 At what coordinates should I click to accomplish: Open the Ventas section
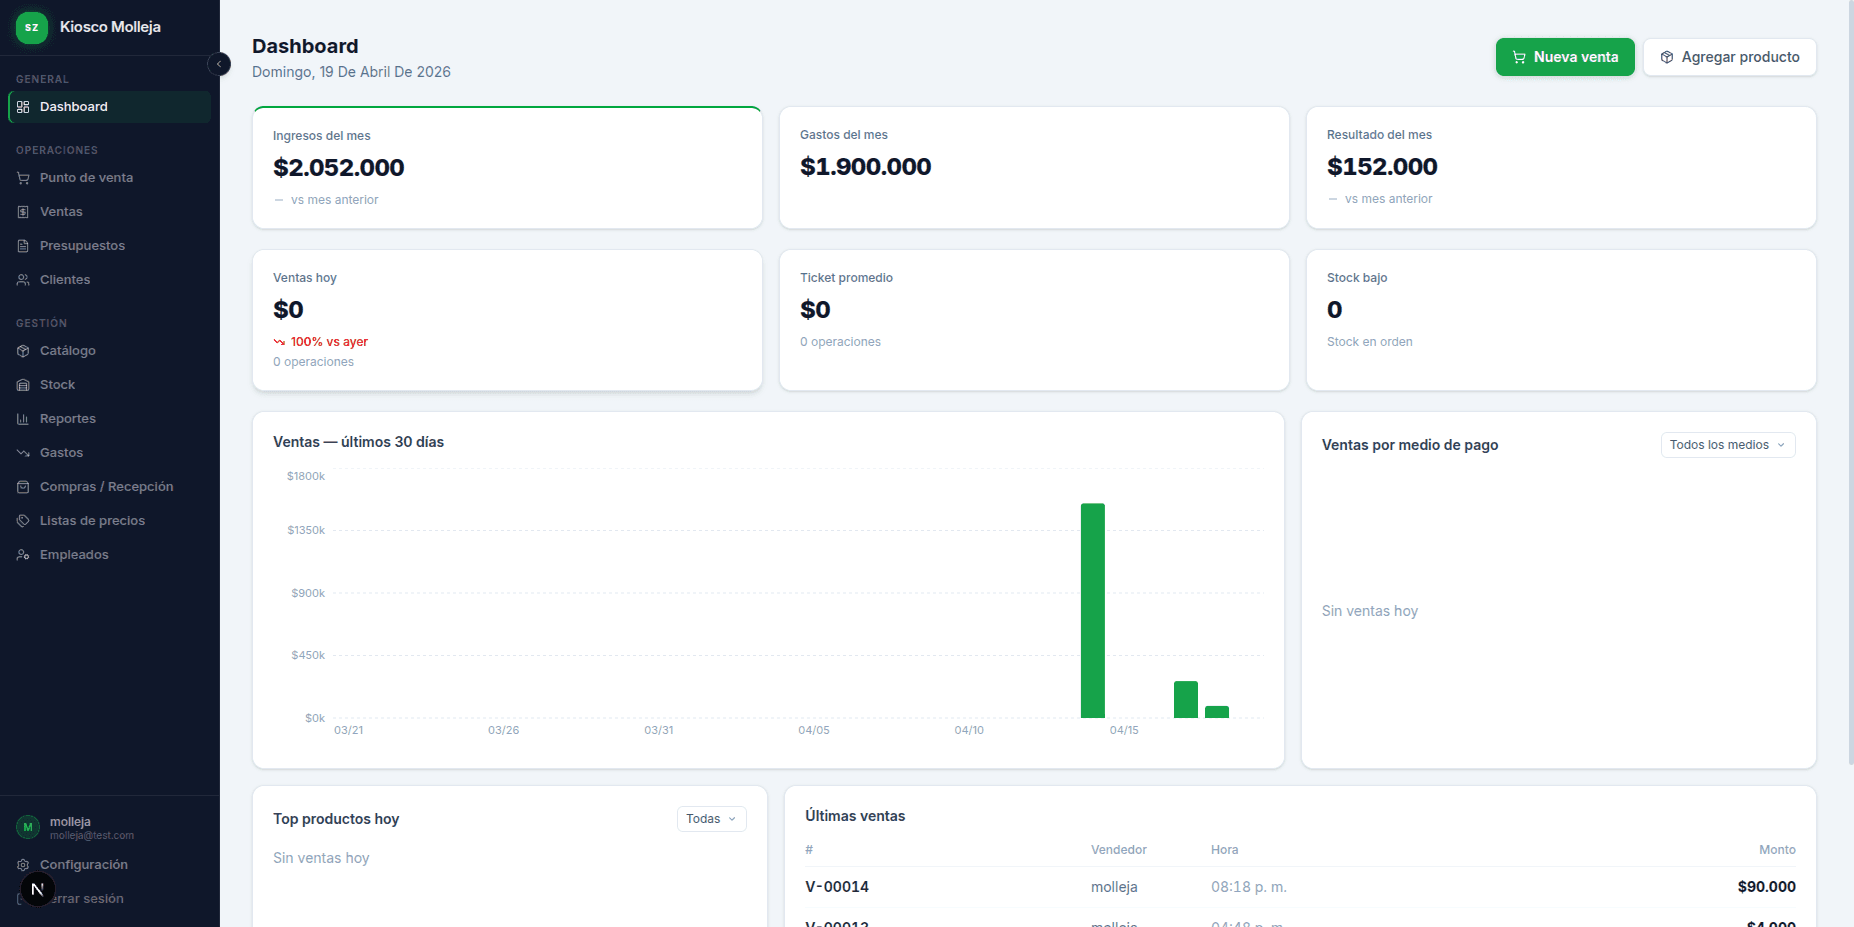(x=110, y=212)
